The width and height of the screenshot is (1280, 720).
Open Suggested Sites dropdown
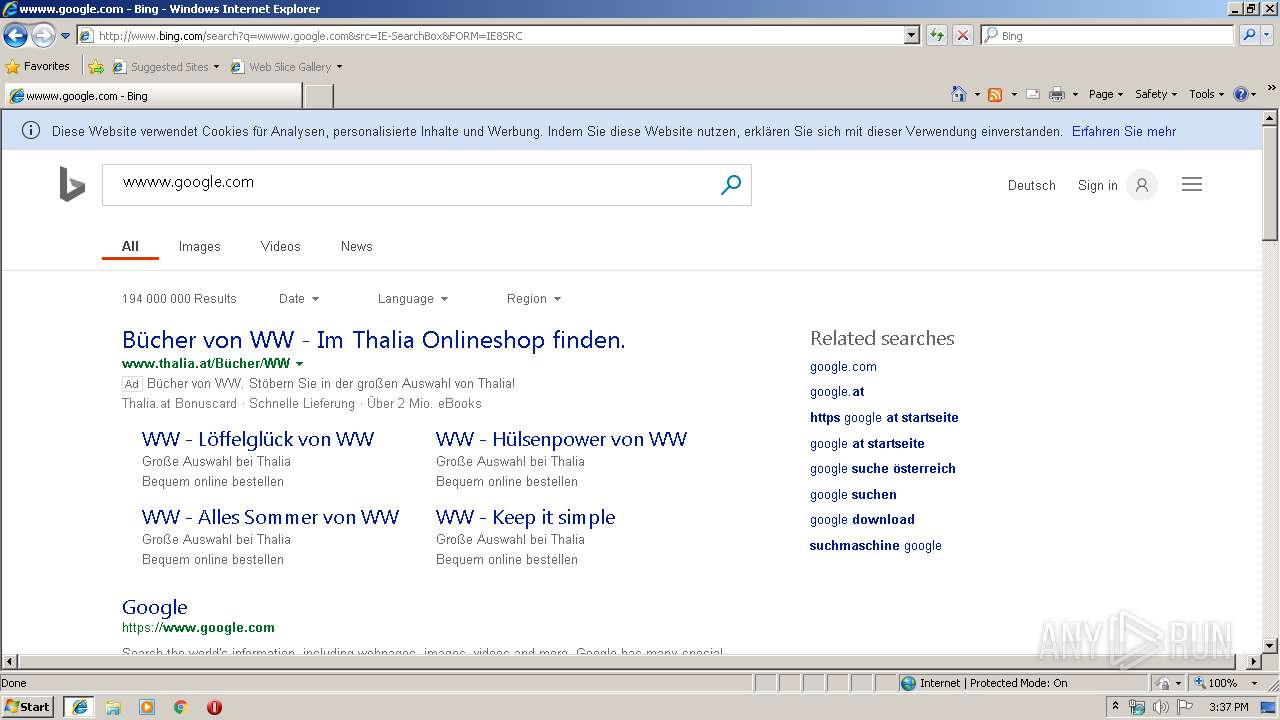[166, 67]
